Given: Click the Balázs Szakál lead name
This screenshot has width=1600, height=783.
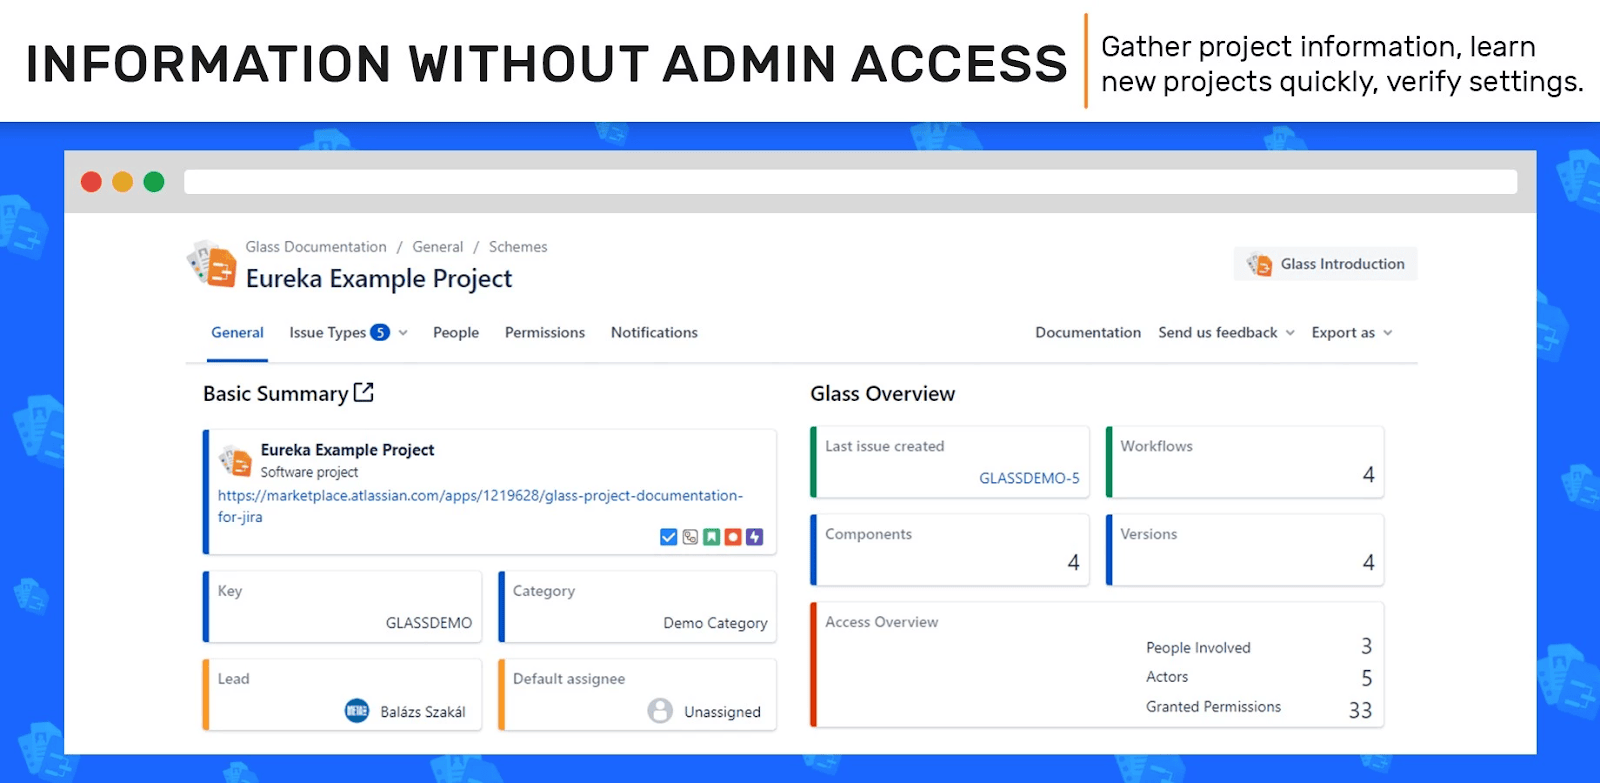Looking at the screenshot, I should [423, 712].
